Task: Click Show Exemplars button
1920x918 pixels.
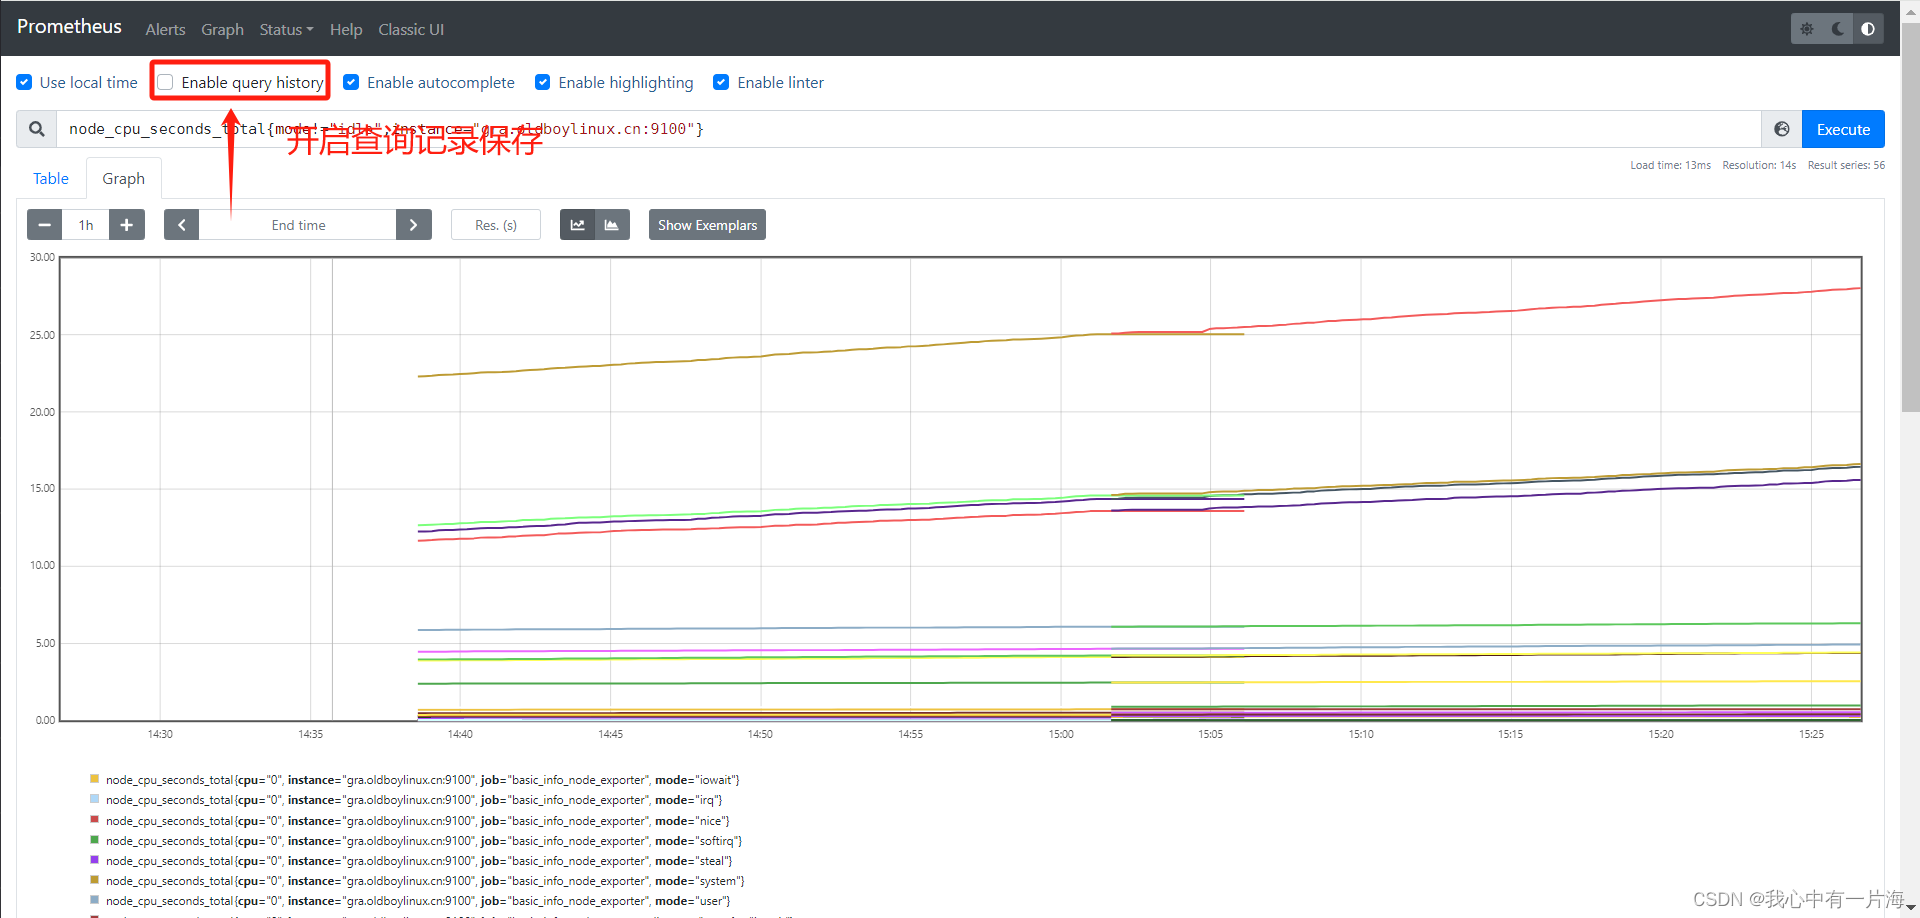Action: coord(707,225)
